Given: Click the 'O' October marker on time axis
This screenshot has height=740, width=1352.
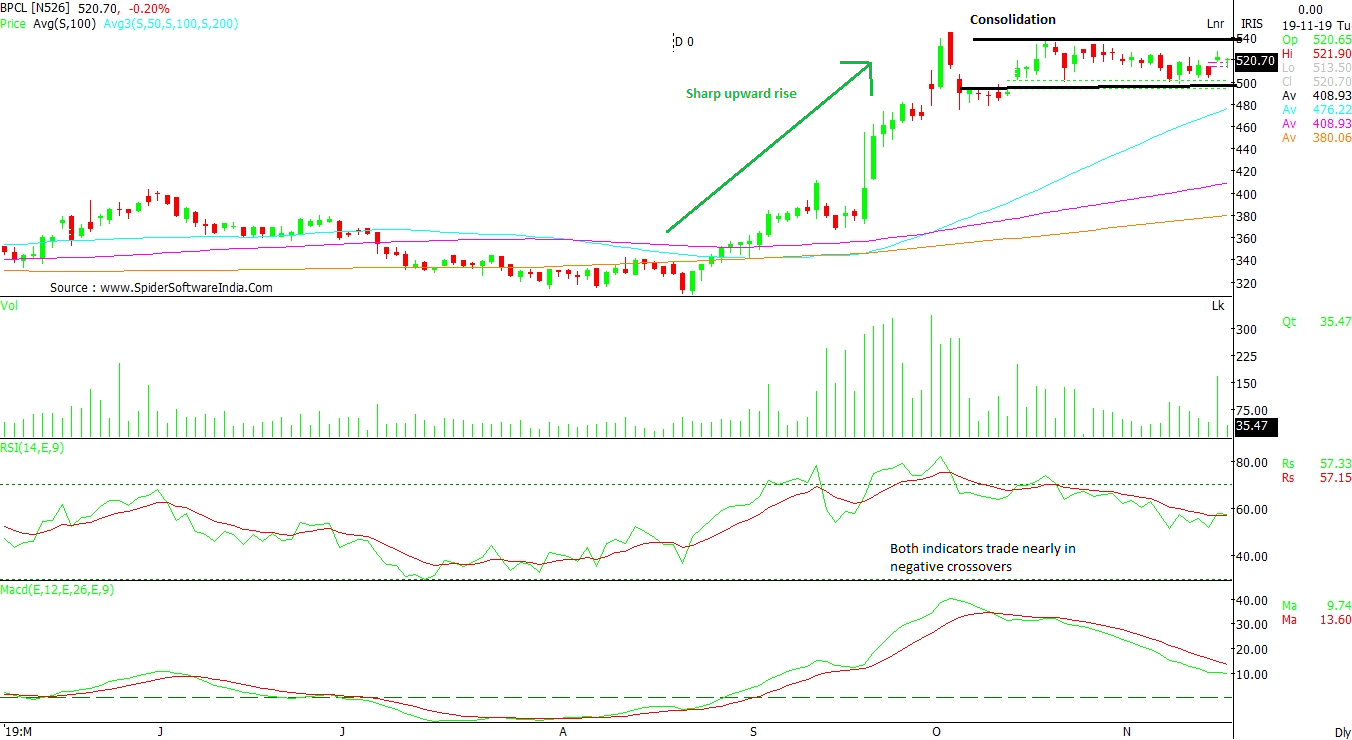Looking at the screenshot, I should [936, 732].
